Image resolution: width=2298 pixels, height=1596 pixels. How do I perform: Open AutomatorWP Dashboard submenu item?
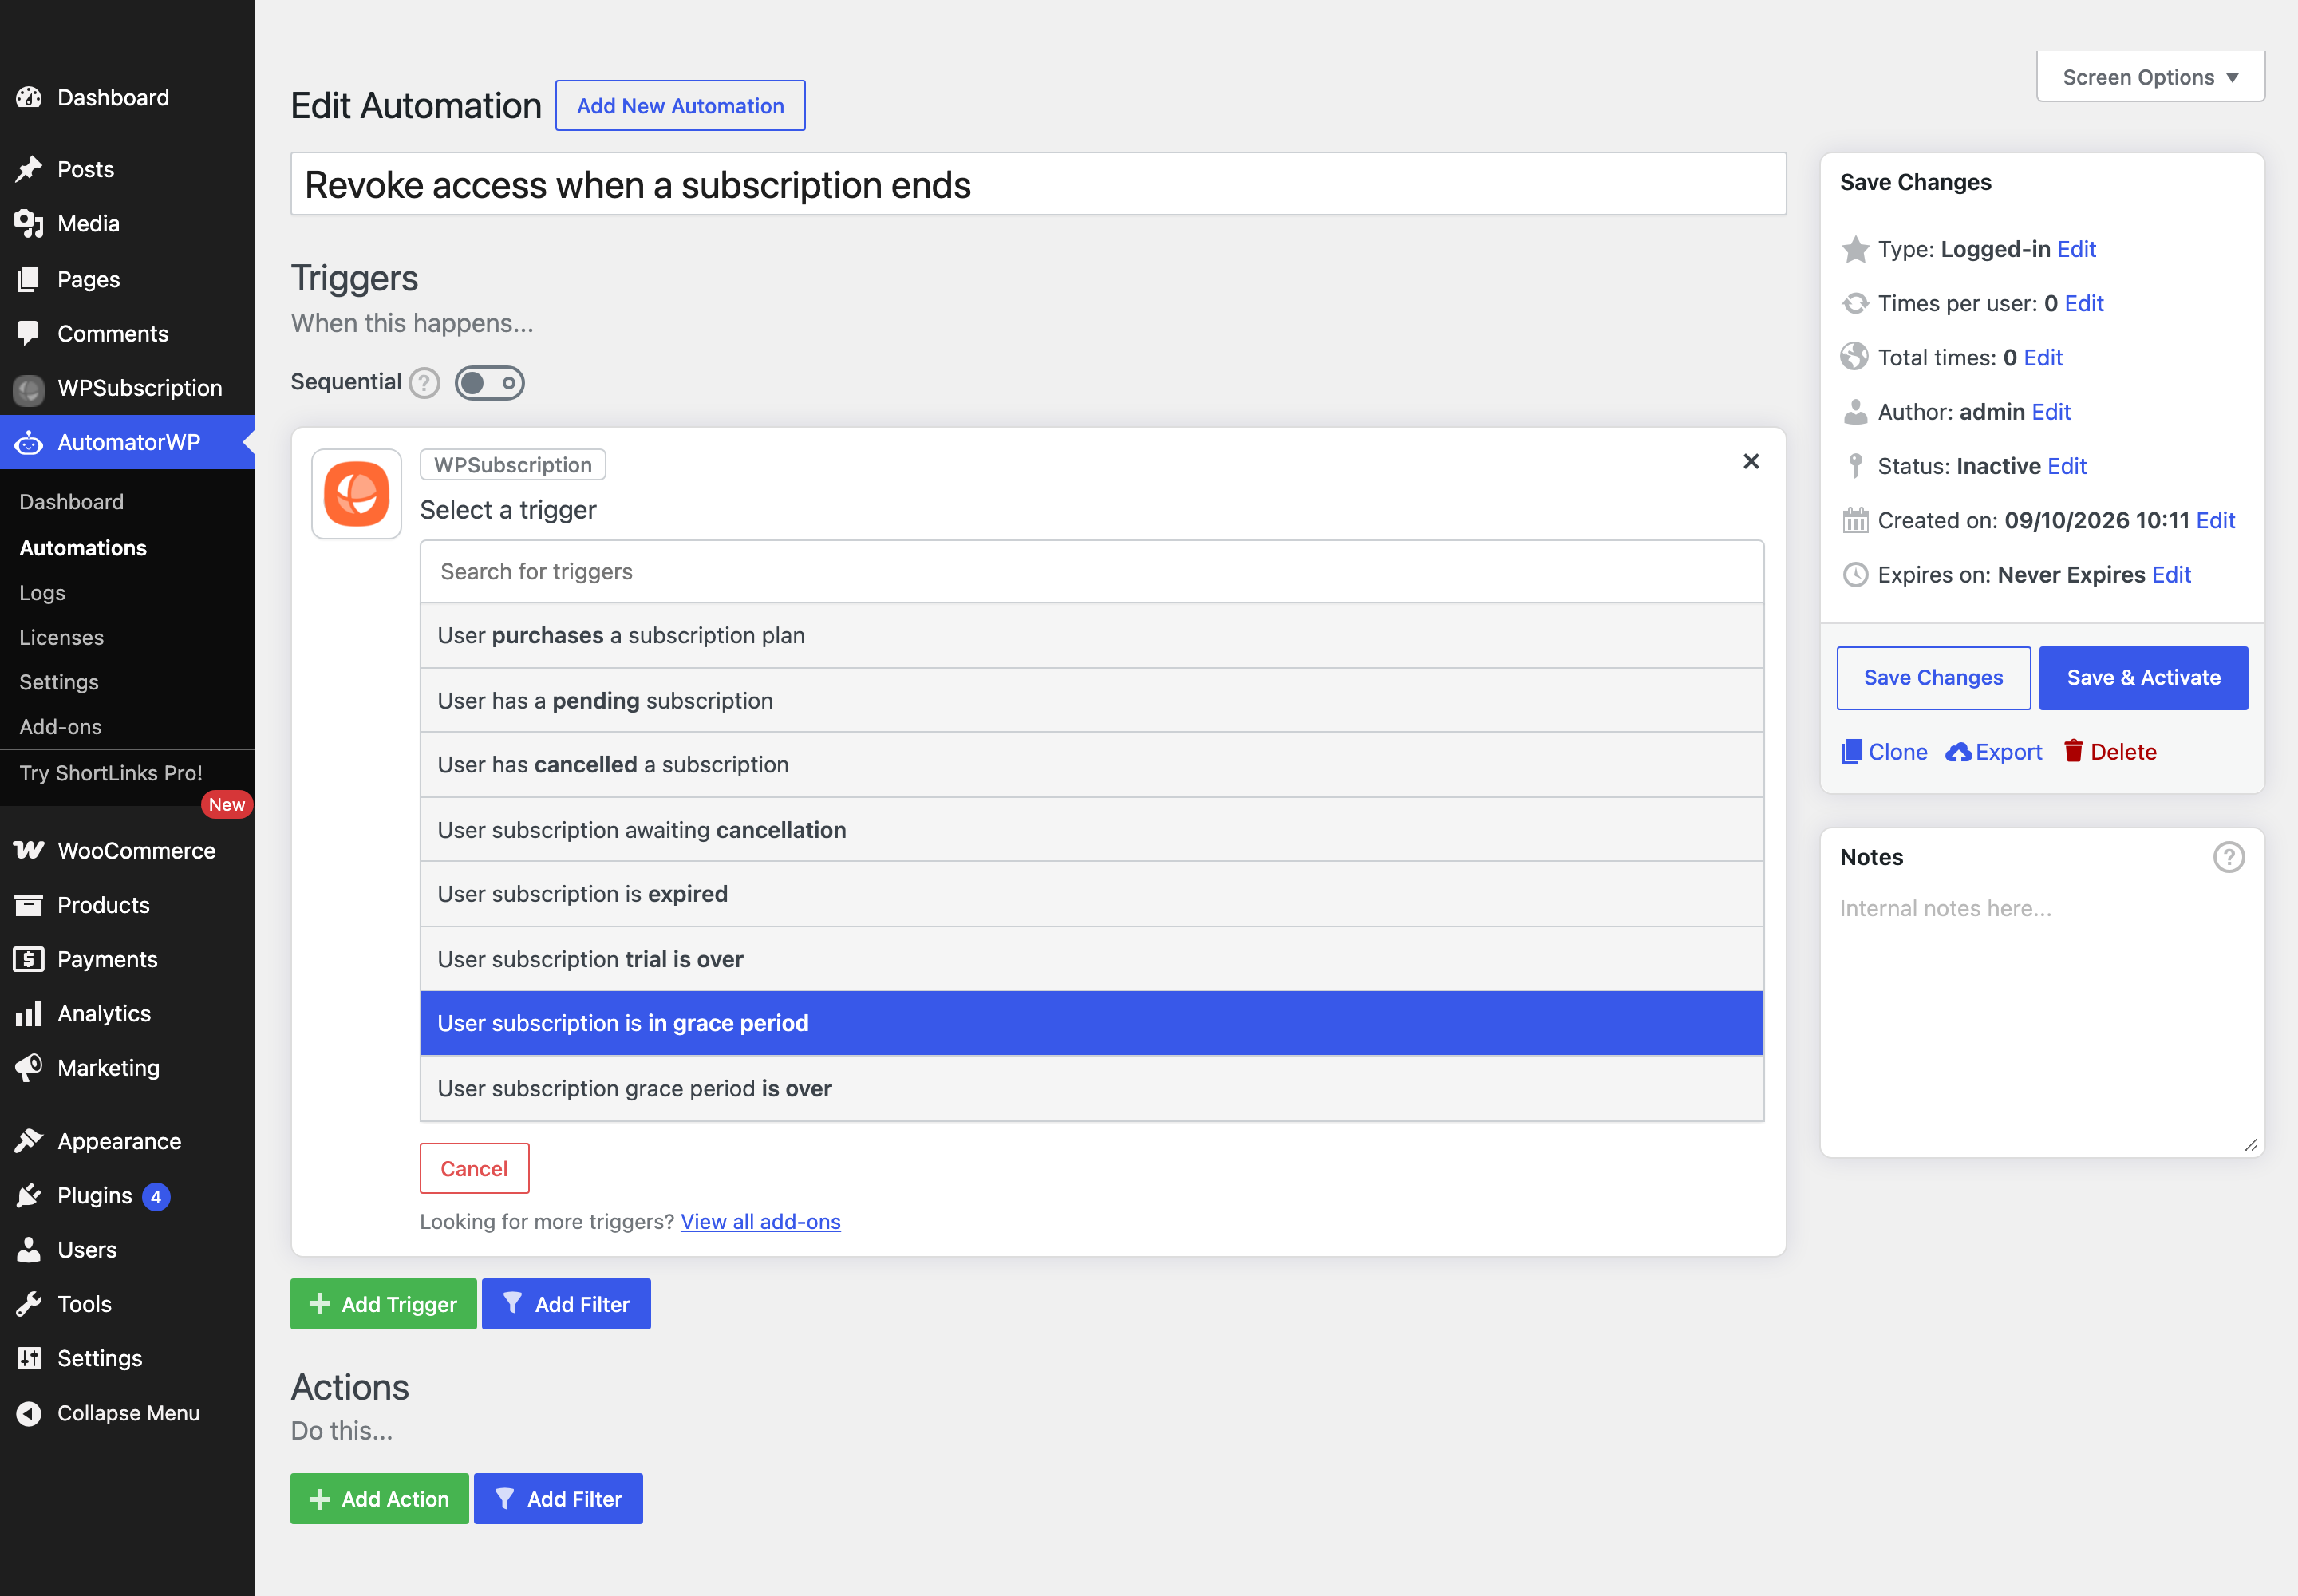pos(72,501)
